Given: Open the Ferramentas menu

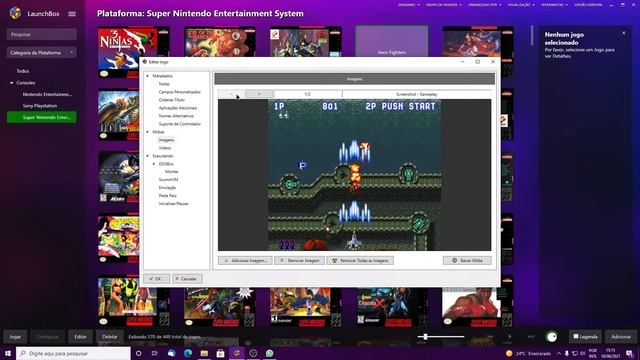Looking at the screenshot, I should [554, 5].
